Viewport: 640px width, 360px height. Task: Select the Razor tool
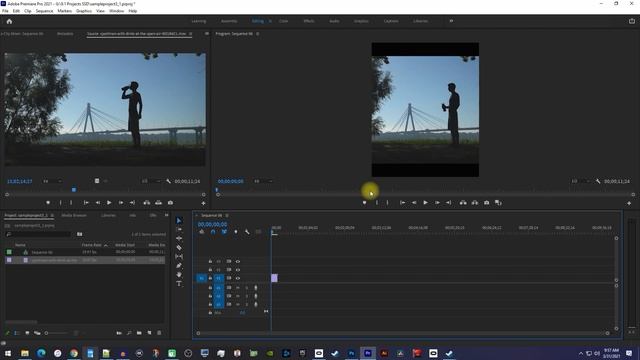pos(179,247)
